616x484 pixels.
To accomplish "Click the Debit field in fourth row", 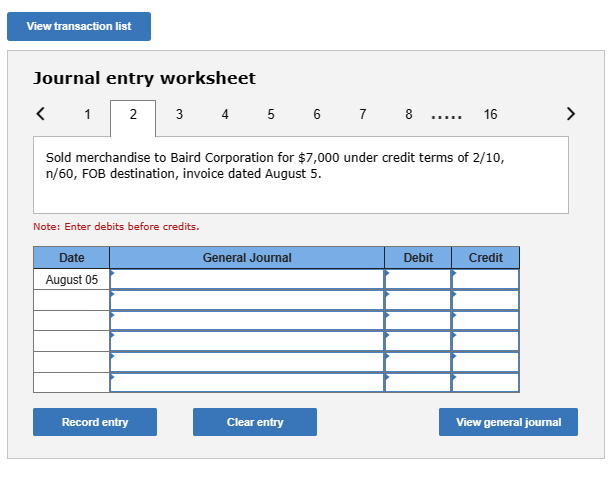I will [x=418, y=341].
